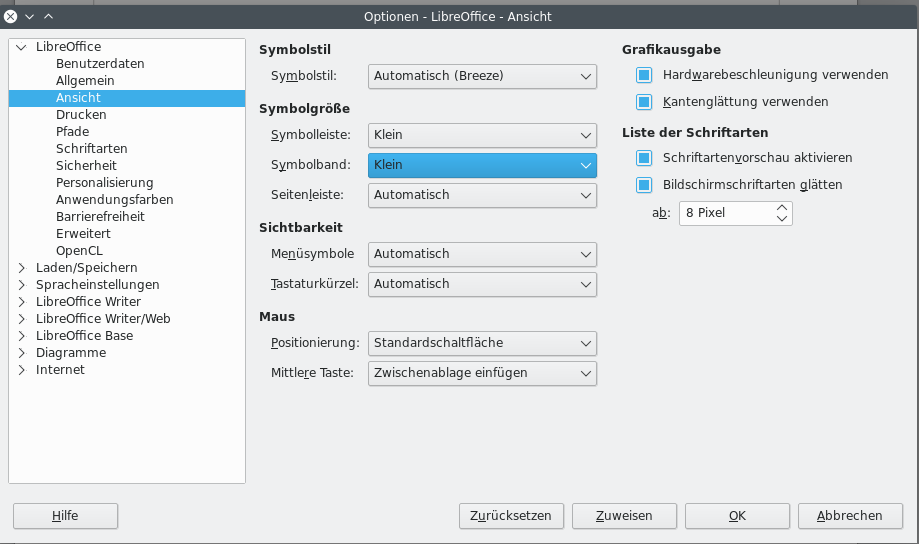This screenshot has width=919, height=544.
Task: Open OpenCL settings page
Action: click(79, 250)
